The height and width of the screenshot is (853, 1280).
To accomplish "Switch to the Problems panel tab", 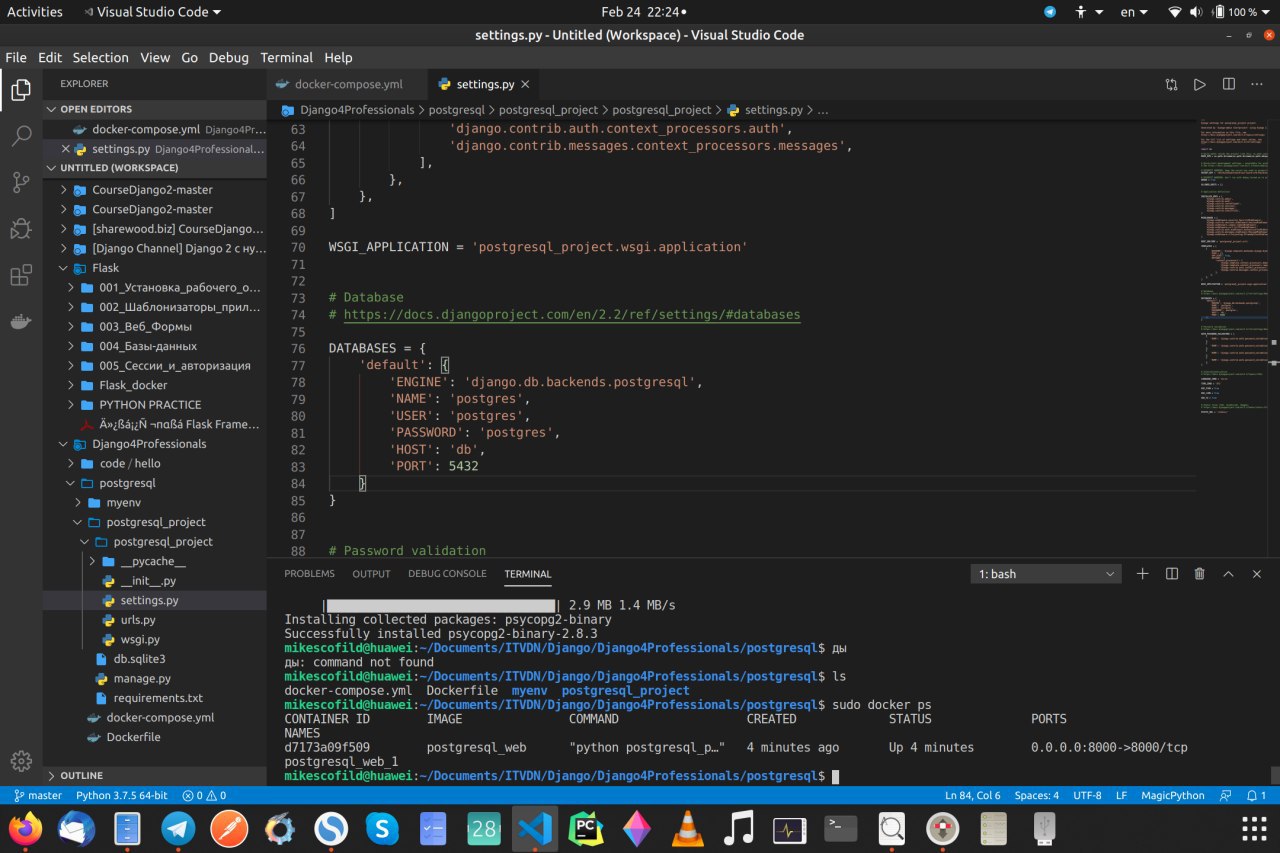I will click(309, 574).
